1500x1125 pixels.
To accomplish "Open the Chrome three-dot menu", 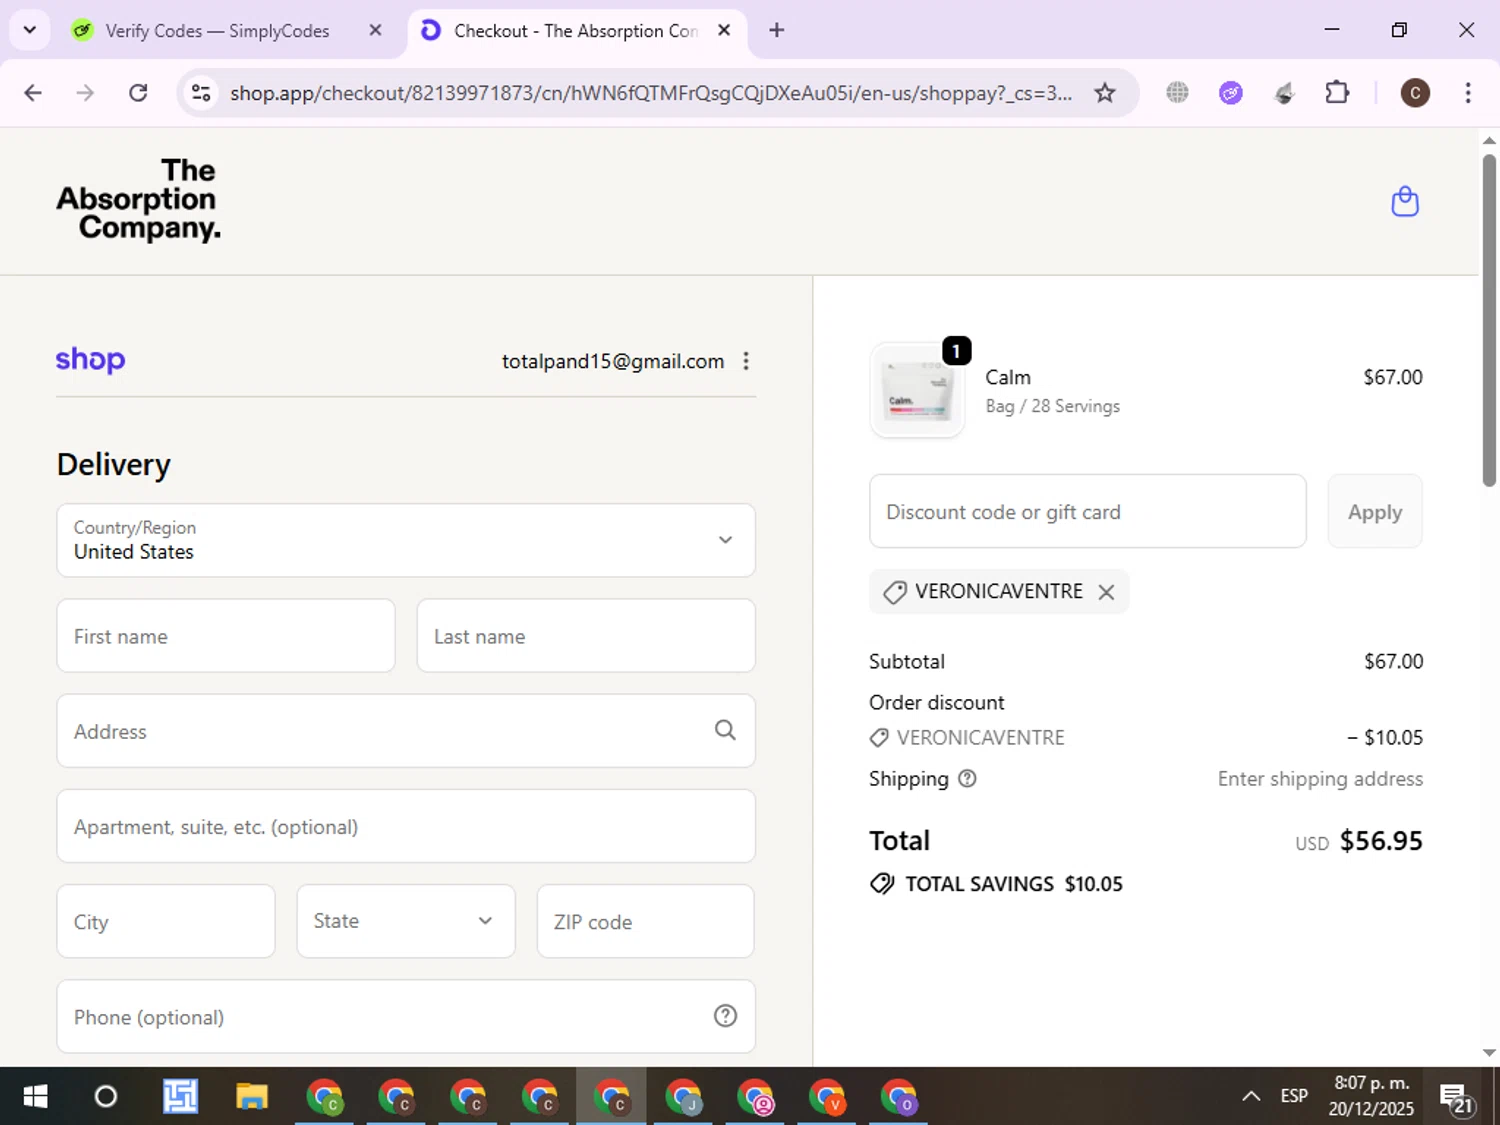I will click(x=1468, y=93).
